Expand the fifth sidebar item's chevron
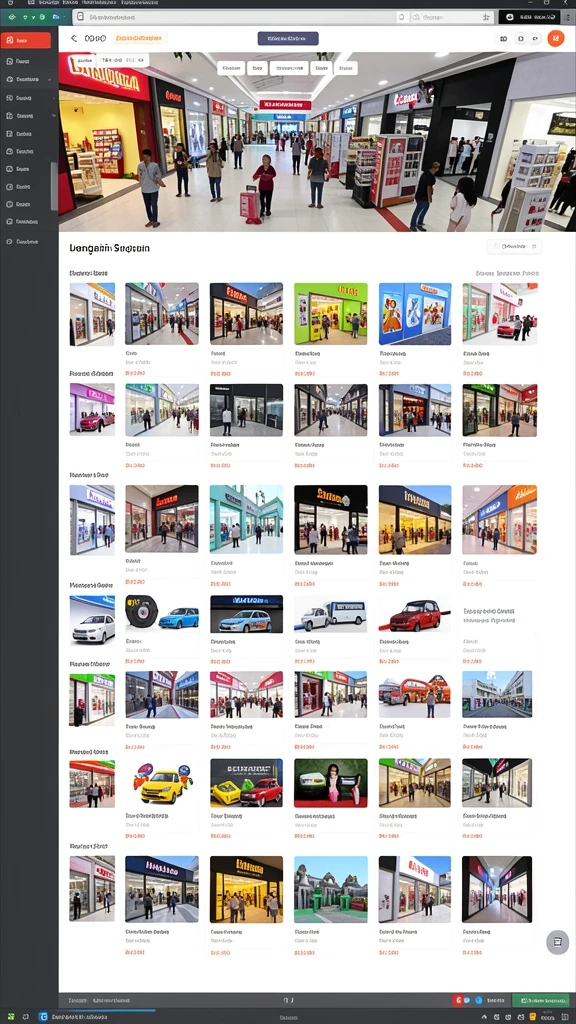 [x=54, y=116]
